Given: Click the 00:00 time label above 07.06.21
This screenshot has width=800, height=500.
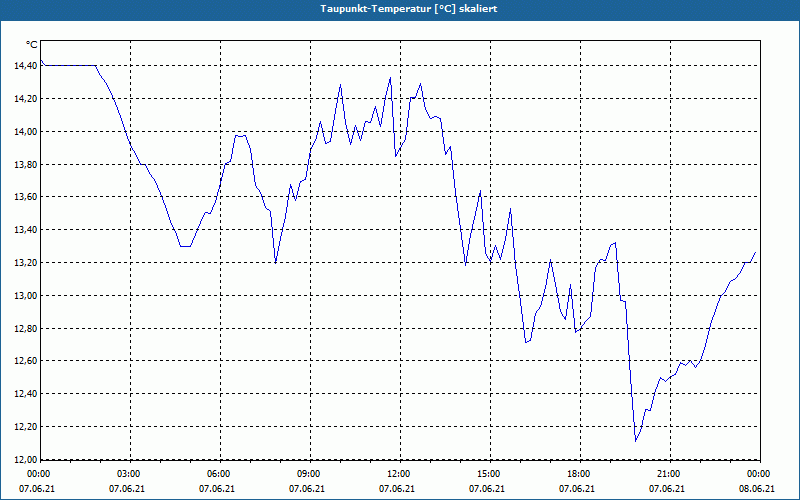Looking at the screenshot, I should coord(37,474).
